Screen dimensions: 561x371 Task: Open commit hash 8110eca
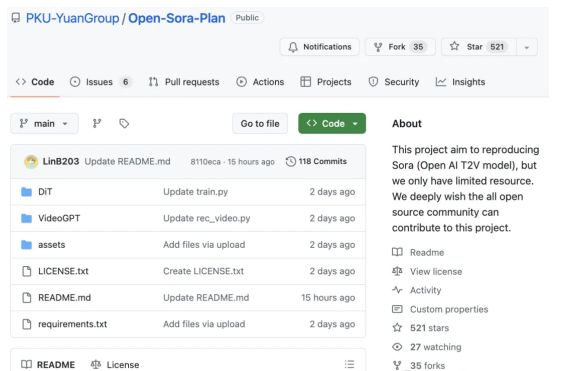205,162
